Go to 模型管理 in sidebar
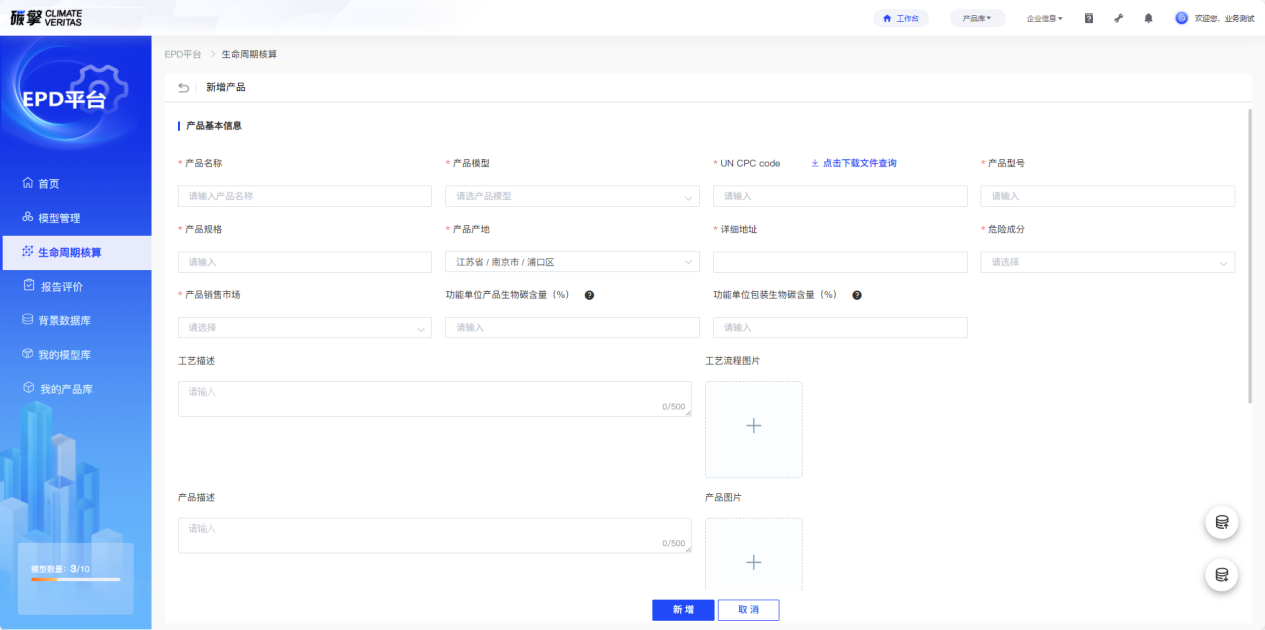Viewport: 1265px width, 630px height. [x=59, y=218]
